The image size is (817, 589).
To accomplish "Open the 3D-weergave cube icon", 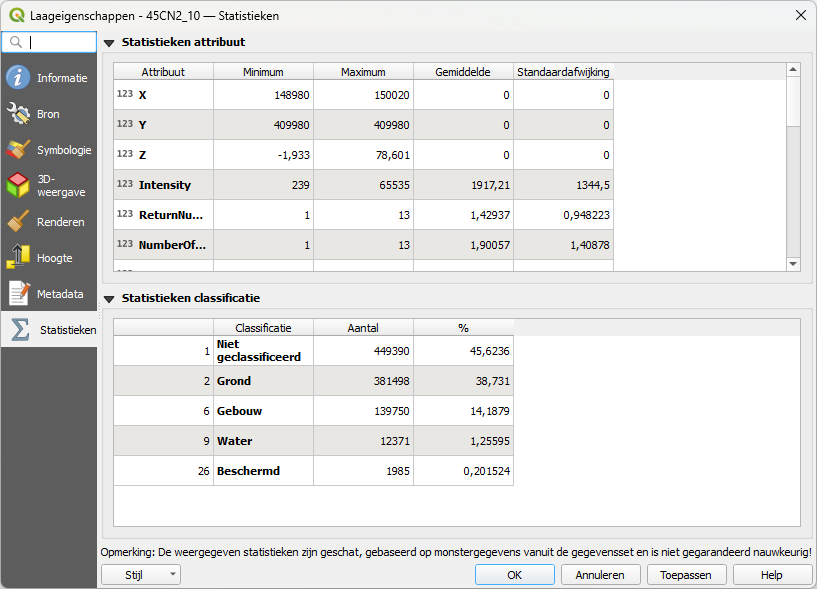I will coord(18,186).
